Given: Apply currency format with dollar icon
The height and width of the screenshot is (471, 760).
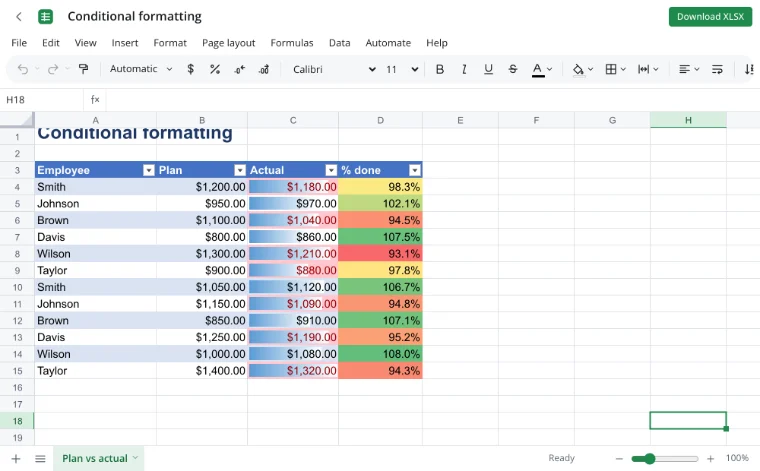Looking at the screenshot, I should pos(190,69).
